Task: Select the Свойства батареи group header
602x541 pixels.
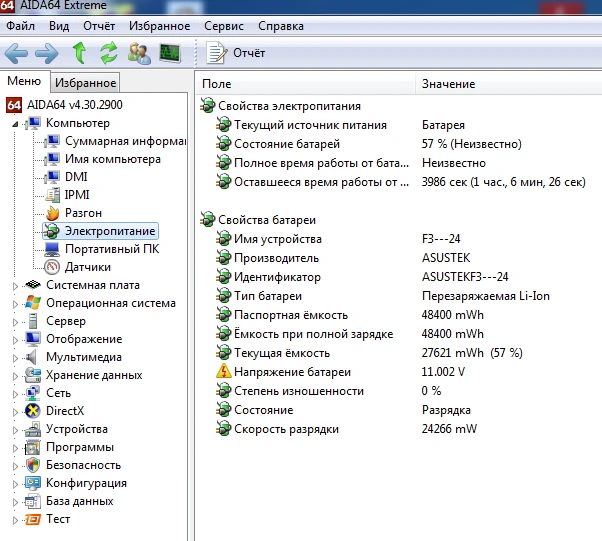Action: pyautogui.click(x=258, y=220)
